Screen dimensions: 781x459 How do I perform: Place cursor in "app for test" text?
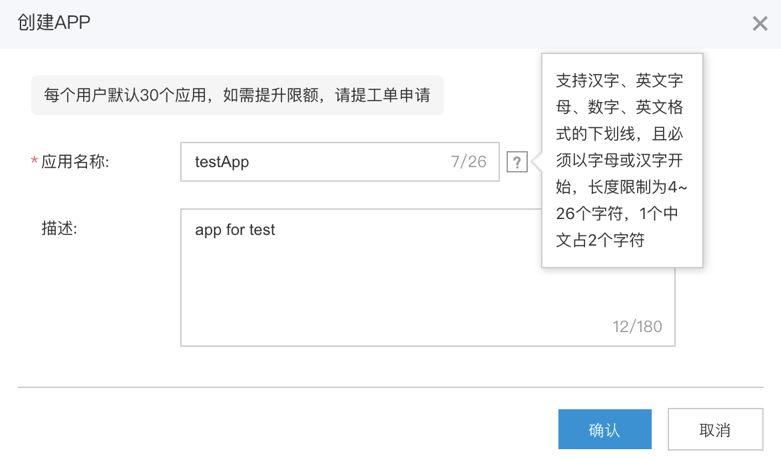coord(235,230)
